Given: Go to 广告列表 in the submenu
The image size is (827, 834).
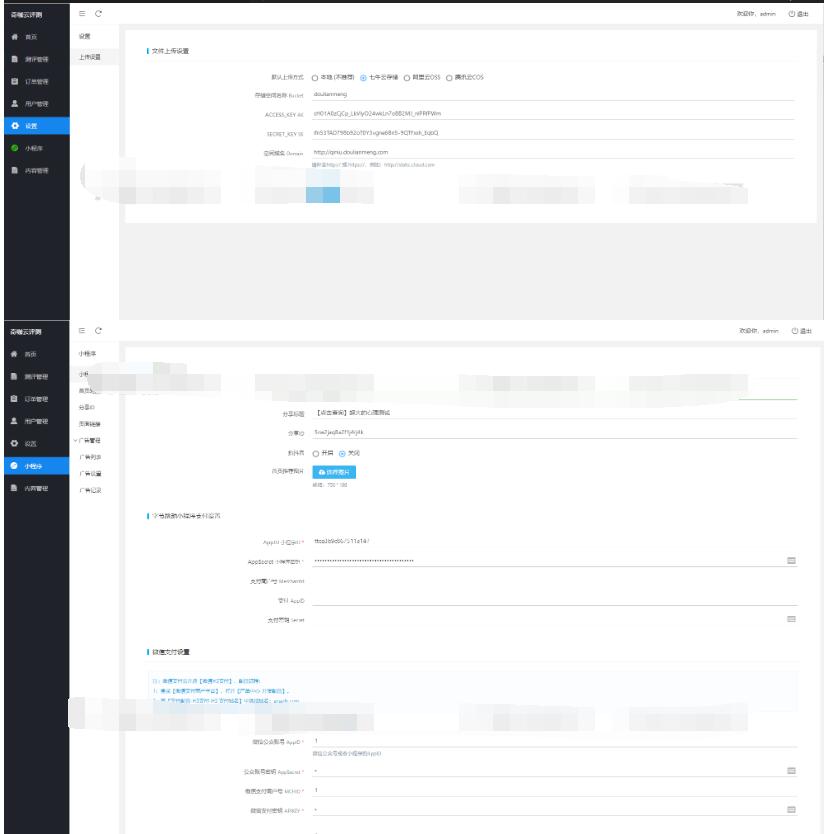Looking at the screenshot, I should [90, 457].
